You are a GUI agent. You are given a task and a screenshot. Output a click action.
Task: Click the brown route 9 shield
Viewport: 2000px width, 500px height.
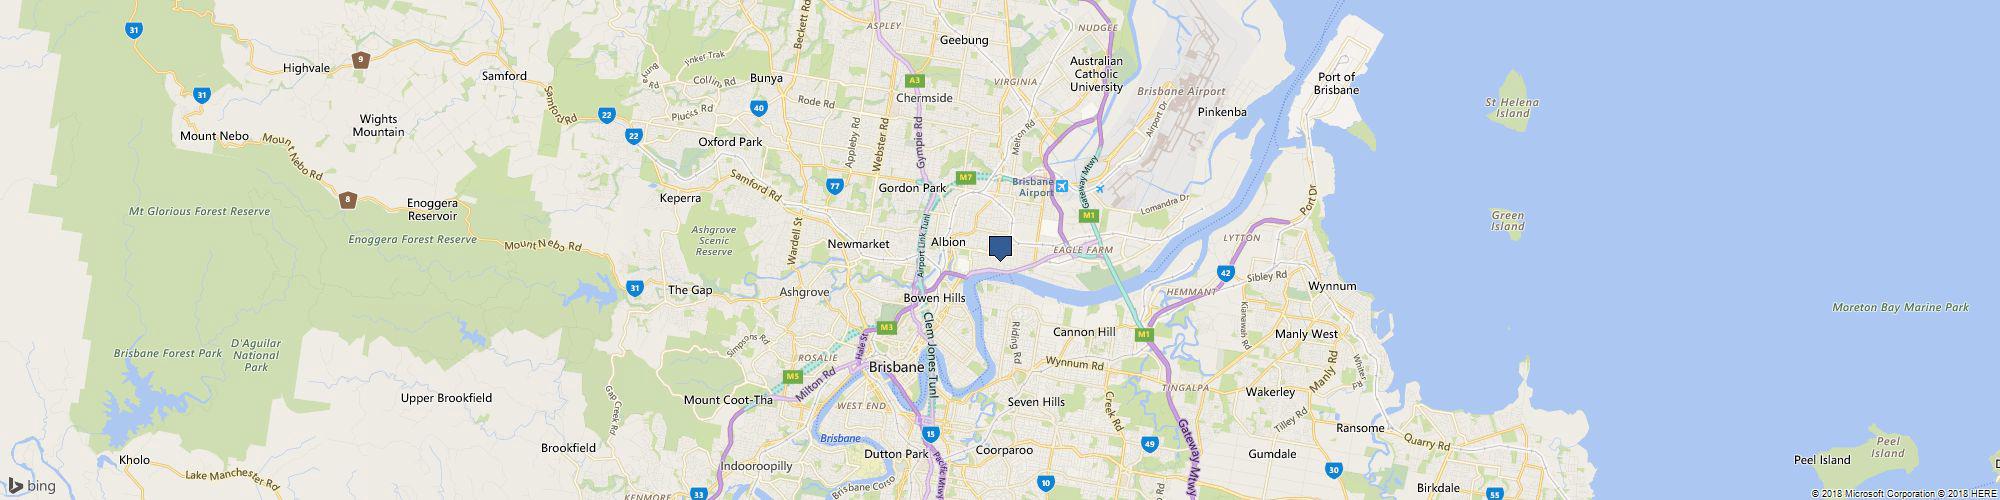[x=360, y=60]
